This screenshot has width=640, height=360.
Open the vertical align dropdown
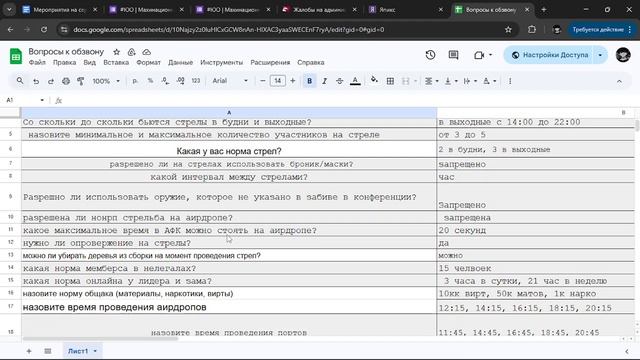(451, 81)
